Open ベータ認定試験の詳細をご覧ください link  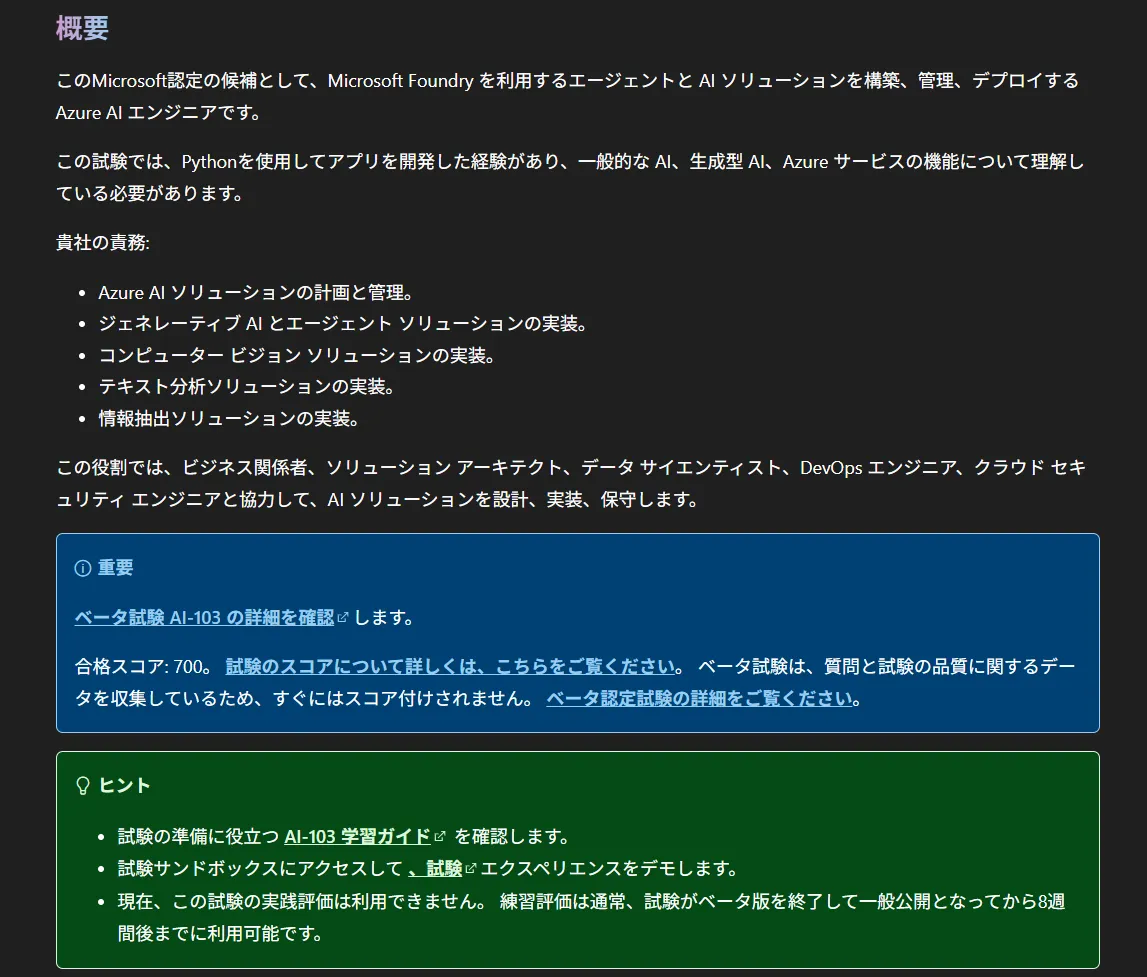[x=700, y=698]
